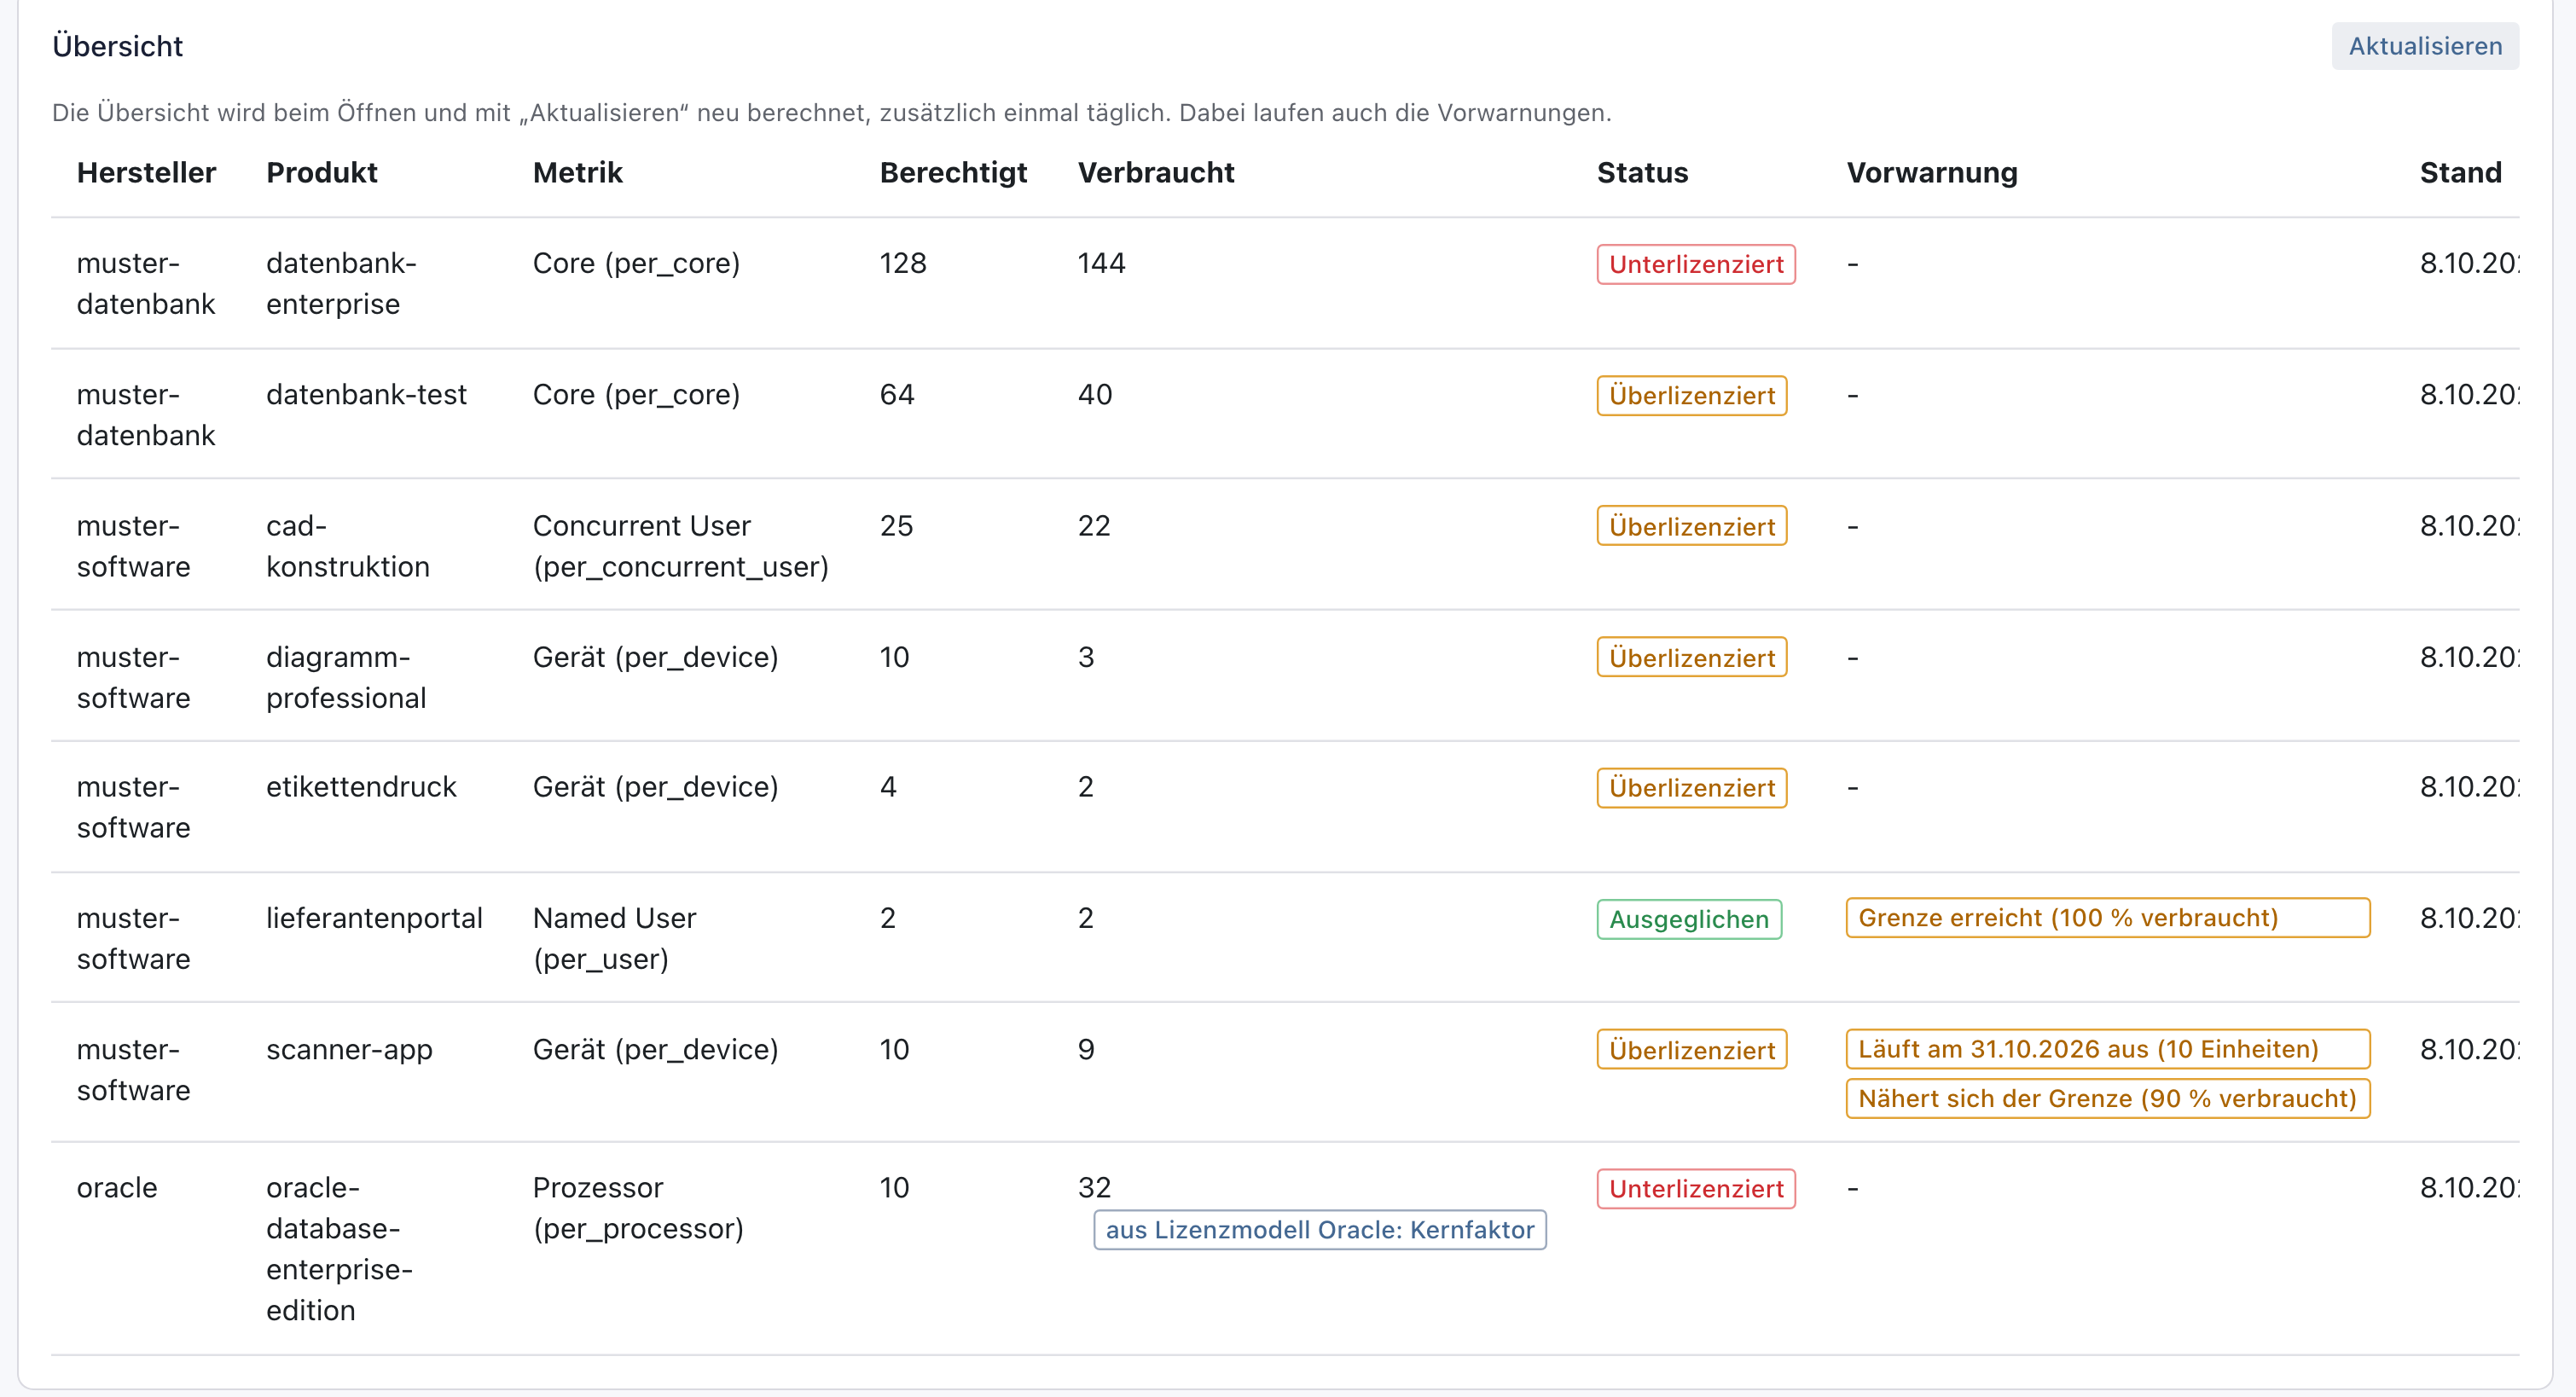
Task: Click the Berechtigt value 25
Action: pos(896,525)
